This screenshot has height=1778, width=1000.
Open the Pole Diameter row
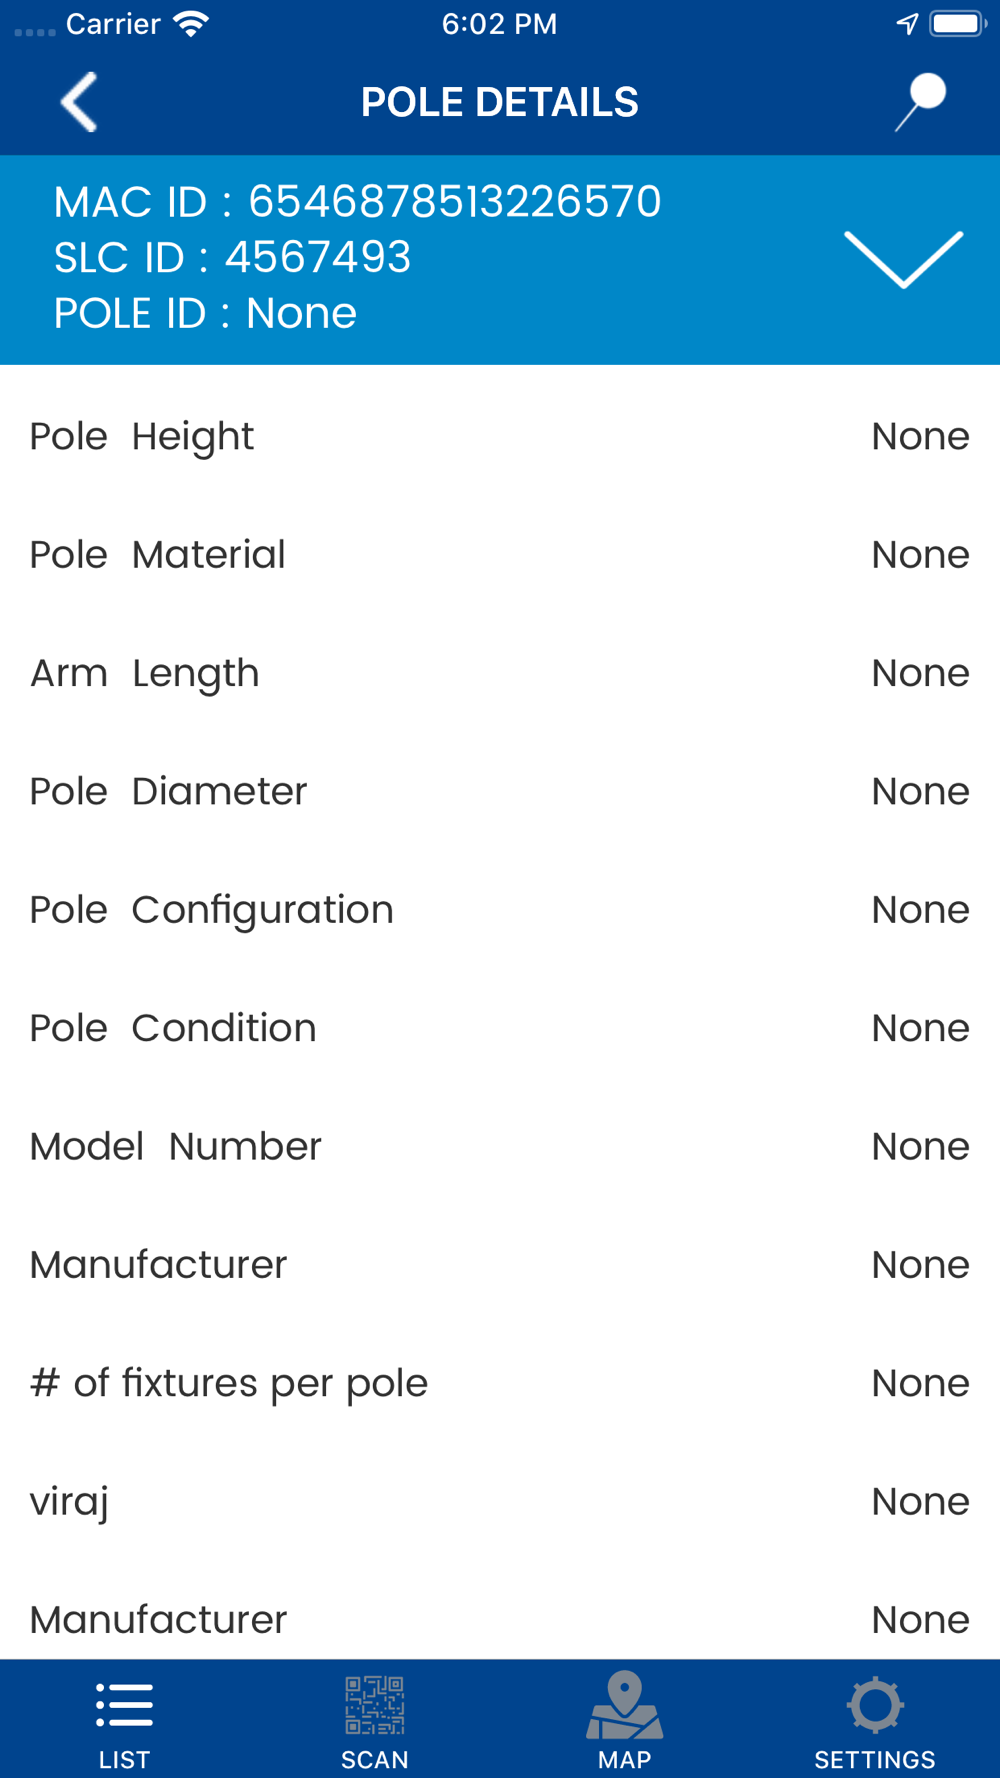(500, 792)
